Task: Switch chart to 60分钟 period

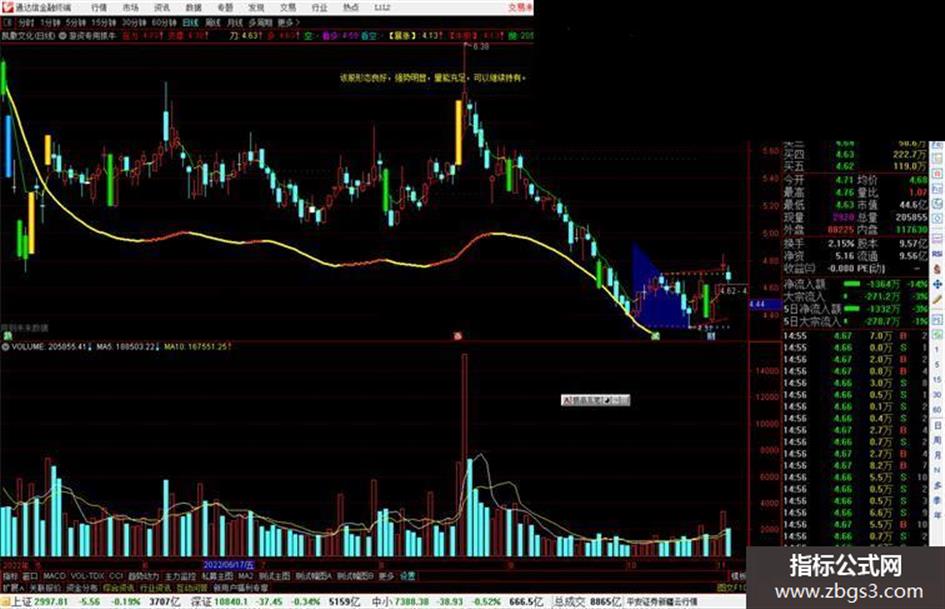Action: click(x=164, y=23)
